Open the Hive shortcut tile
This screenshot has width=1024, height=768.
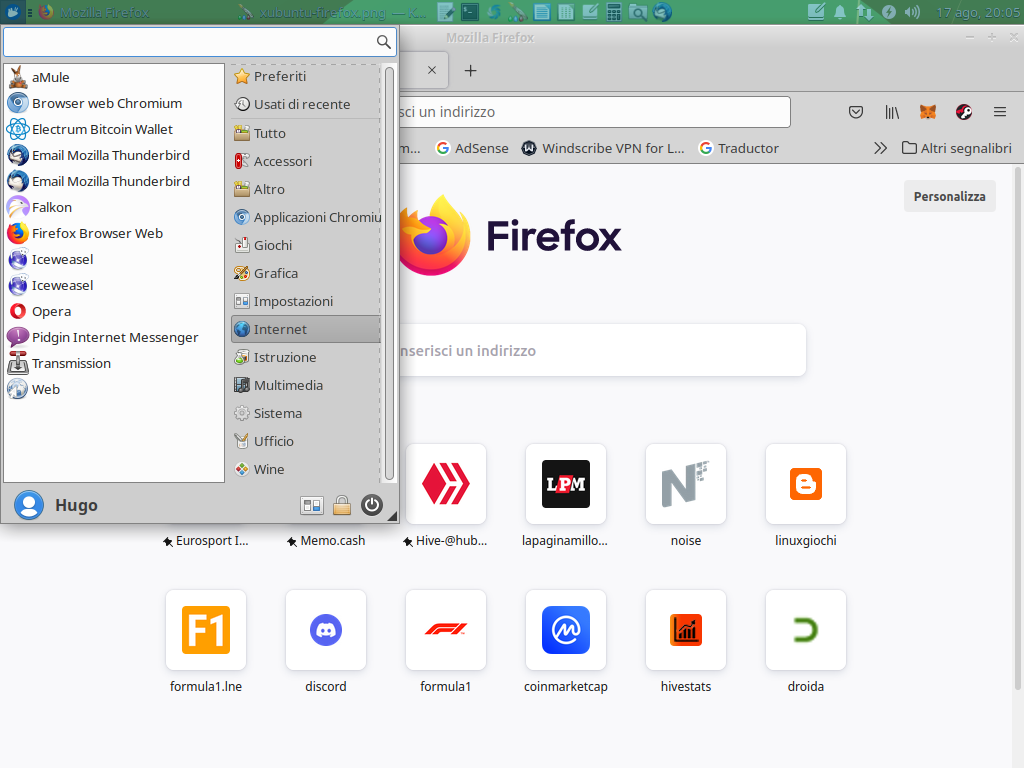tap(446, 484)
